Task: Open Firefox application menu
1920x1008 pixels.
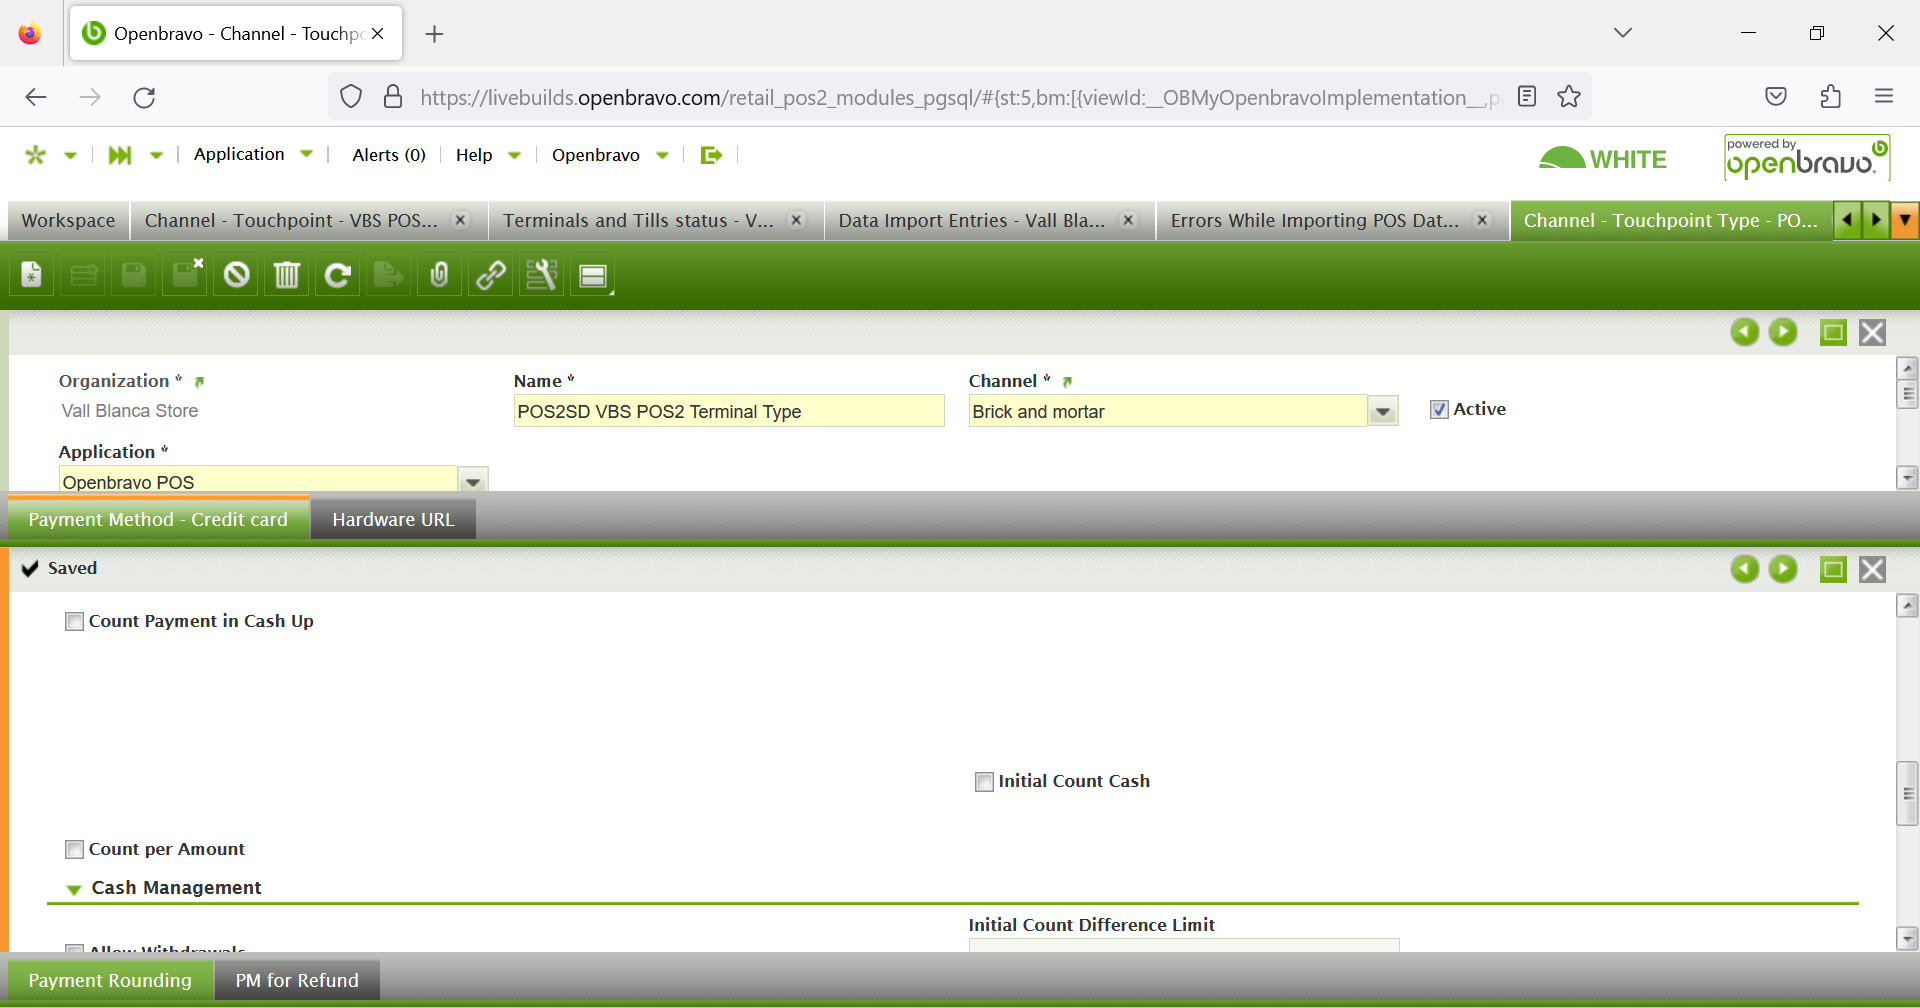Action: [1884, 97]
